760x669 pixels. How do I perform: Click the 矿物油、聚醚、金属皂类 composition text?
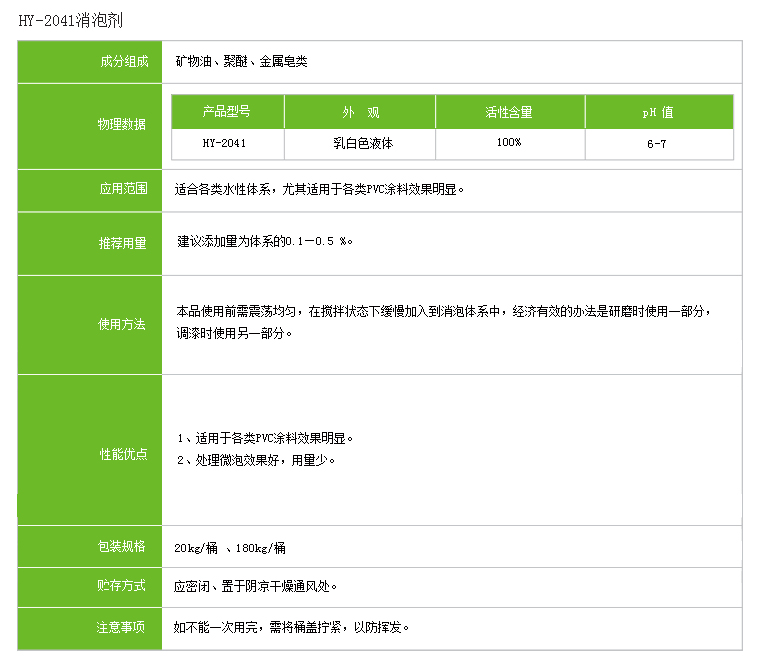[x=240, y=62]
